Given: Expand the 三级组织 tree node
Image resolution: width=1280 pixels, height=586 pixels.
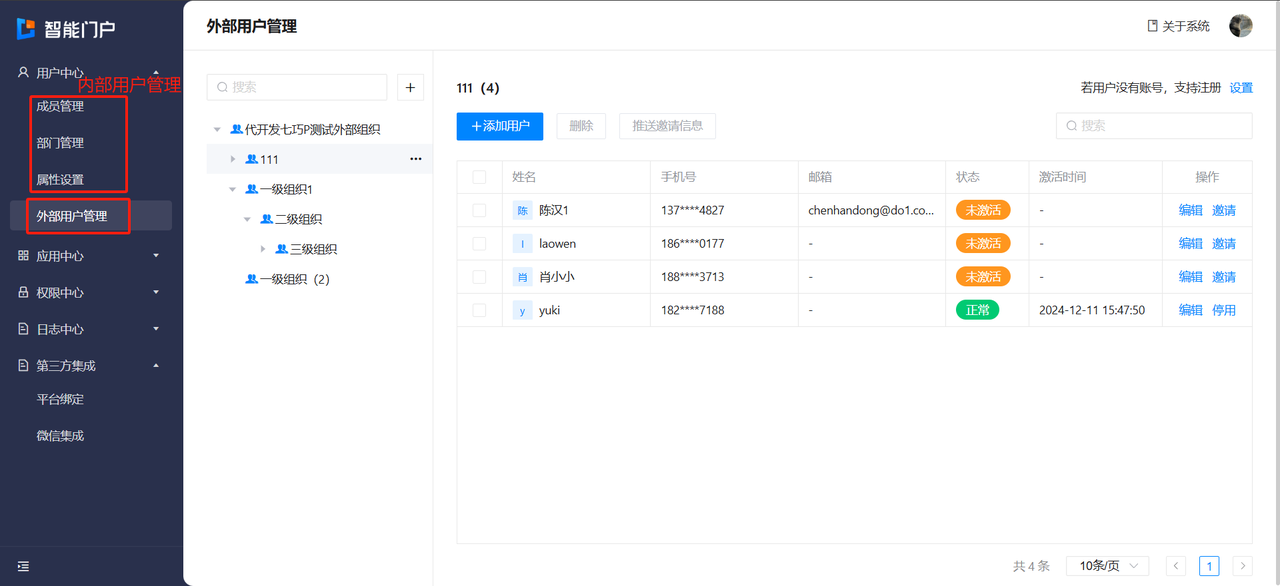Looking at the screenshot, I should pyautogui.click(x=263, y=249).
